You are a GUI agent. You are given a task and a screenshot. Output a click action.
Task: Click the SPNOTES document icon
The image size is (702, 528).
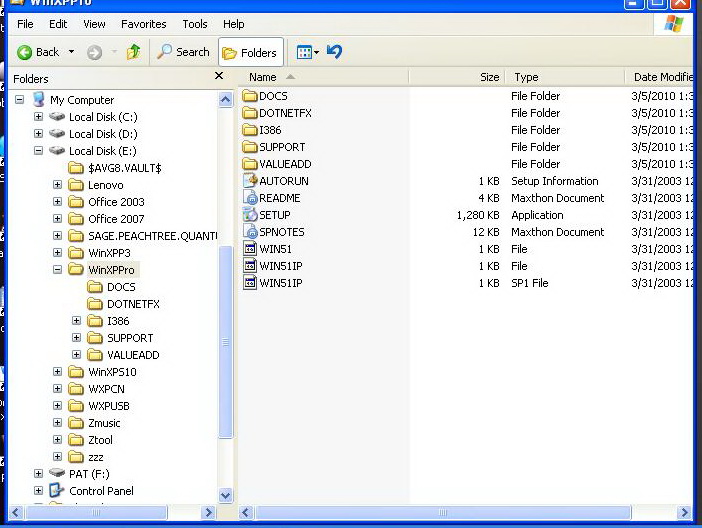[x=250, y=232]
